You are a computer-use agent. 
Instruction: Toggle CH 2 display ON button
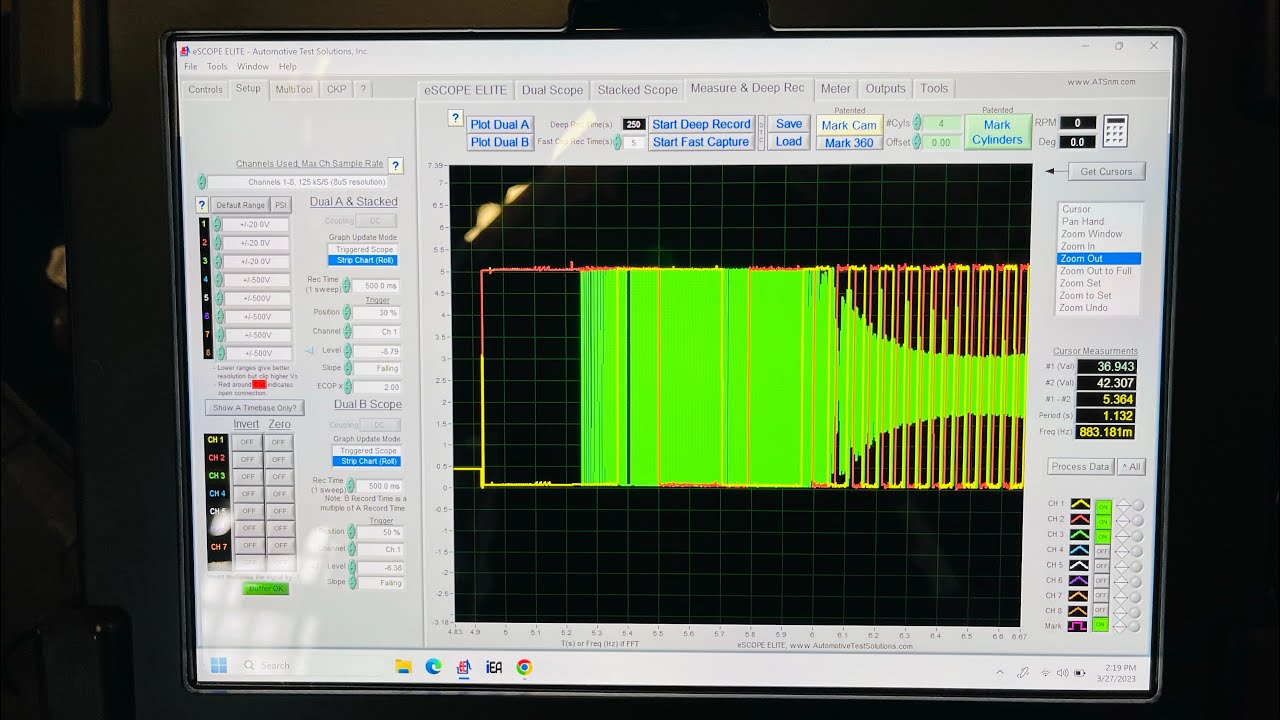pyautogui.click(x=1104, y=522)
